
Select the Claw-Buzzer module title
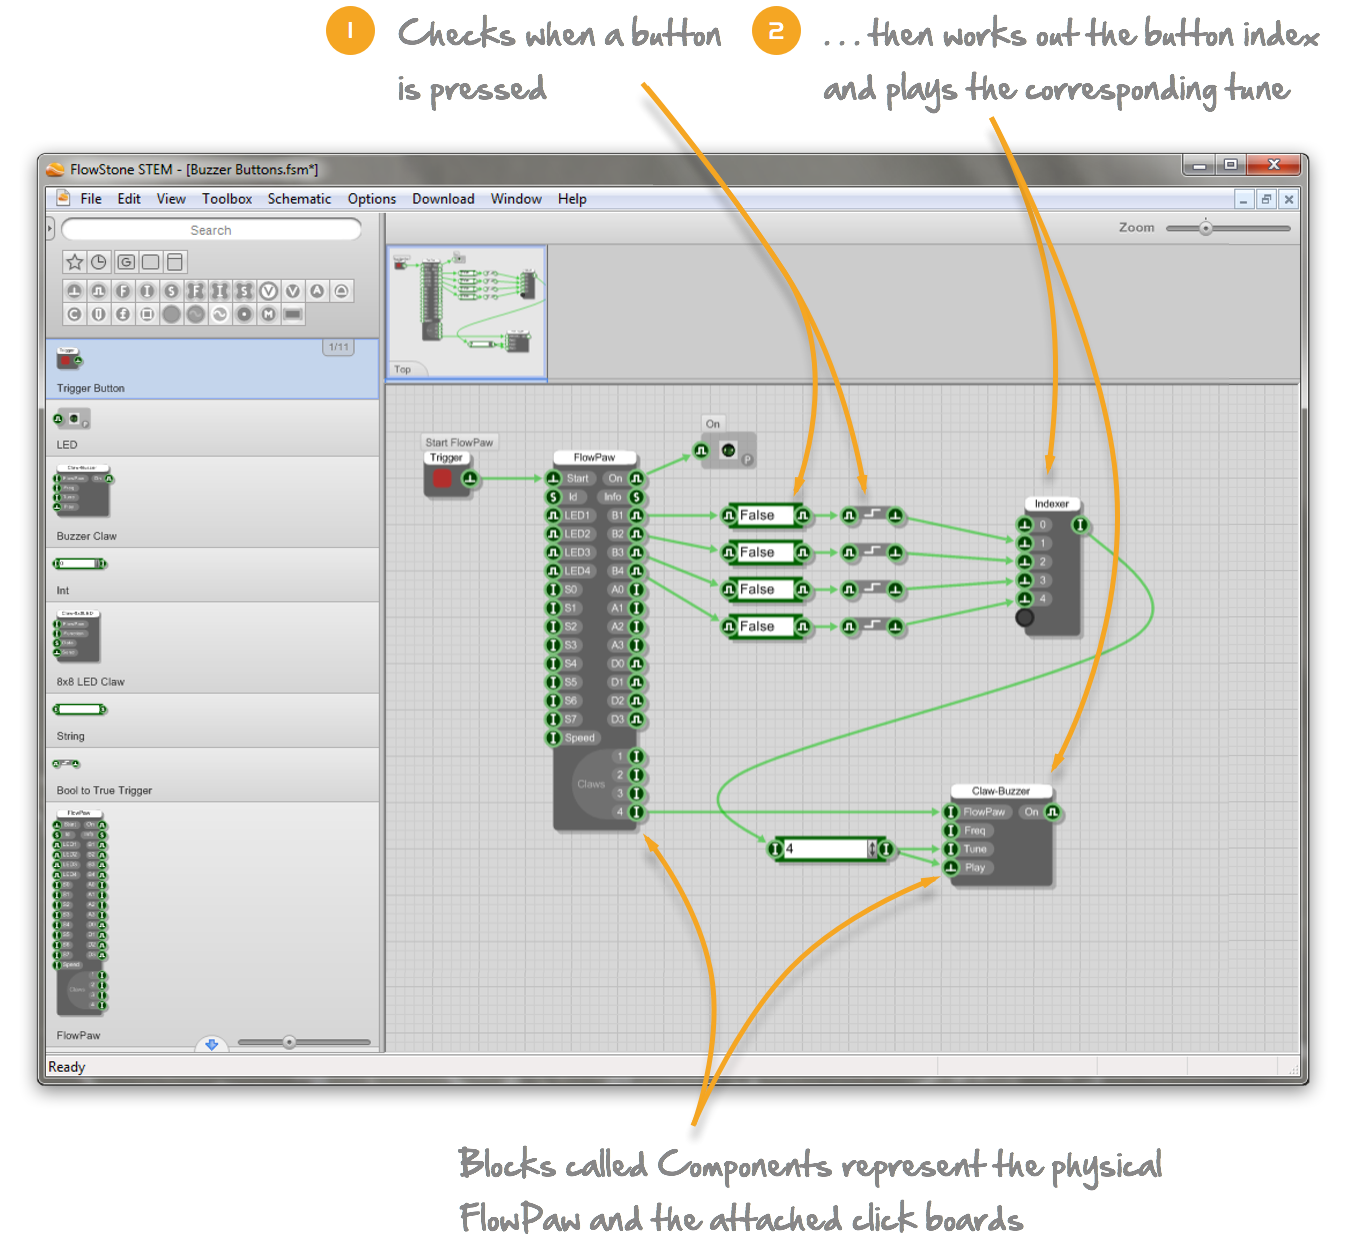pyautogui.click(x=1000, y=791)
